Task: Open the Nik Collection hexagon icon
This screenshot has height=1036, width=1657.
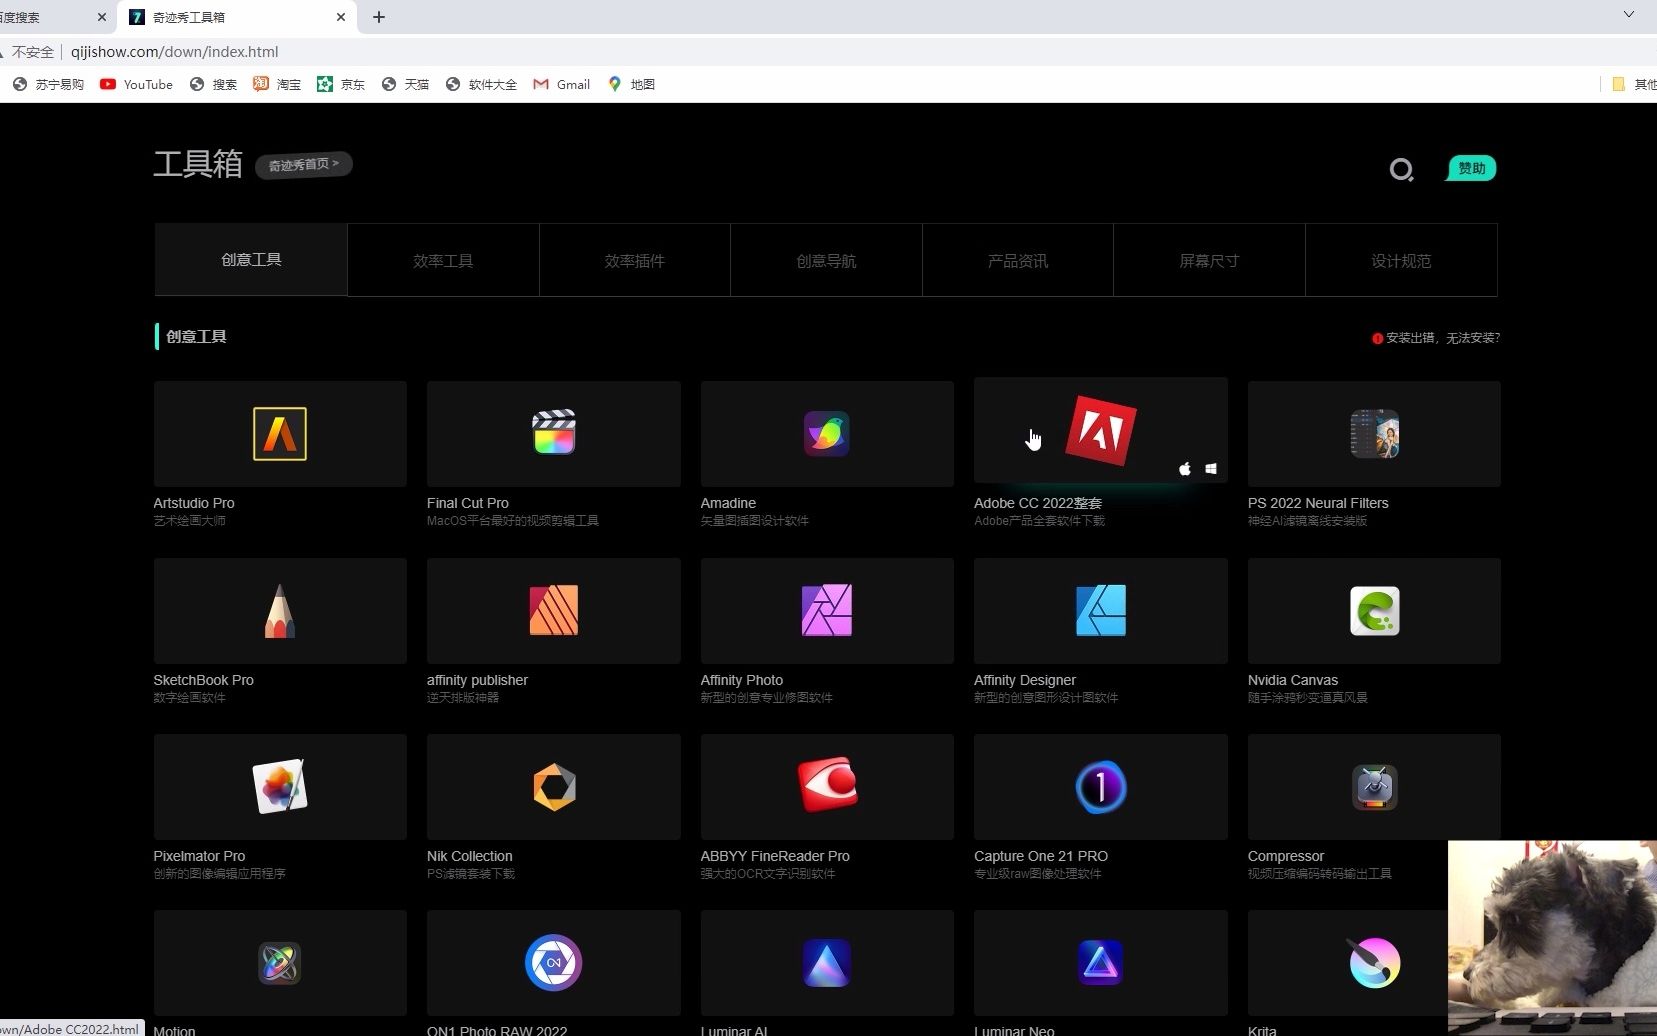Action: [x=554, y=787]
